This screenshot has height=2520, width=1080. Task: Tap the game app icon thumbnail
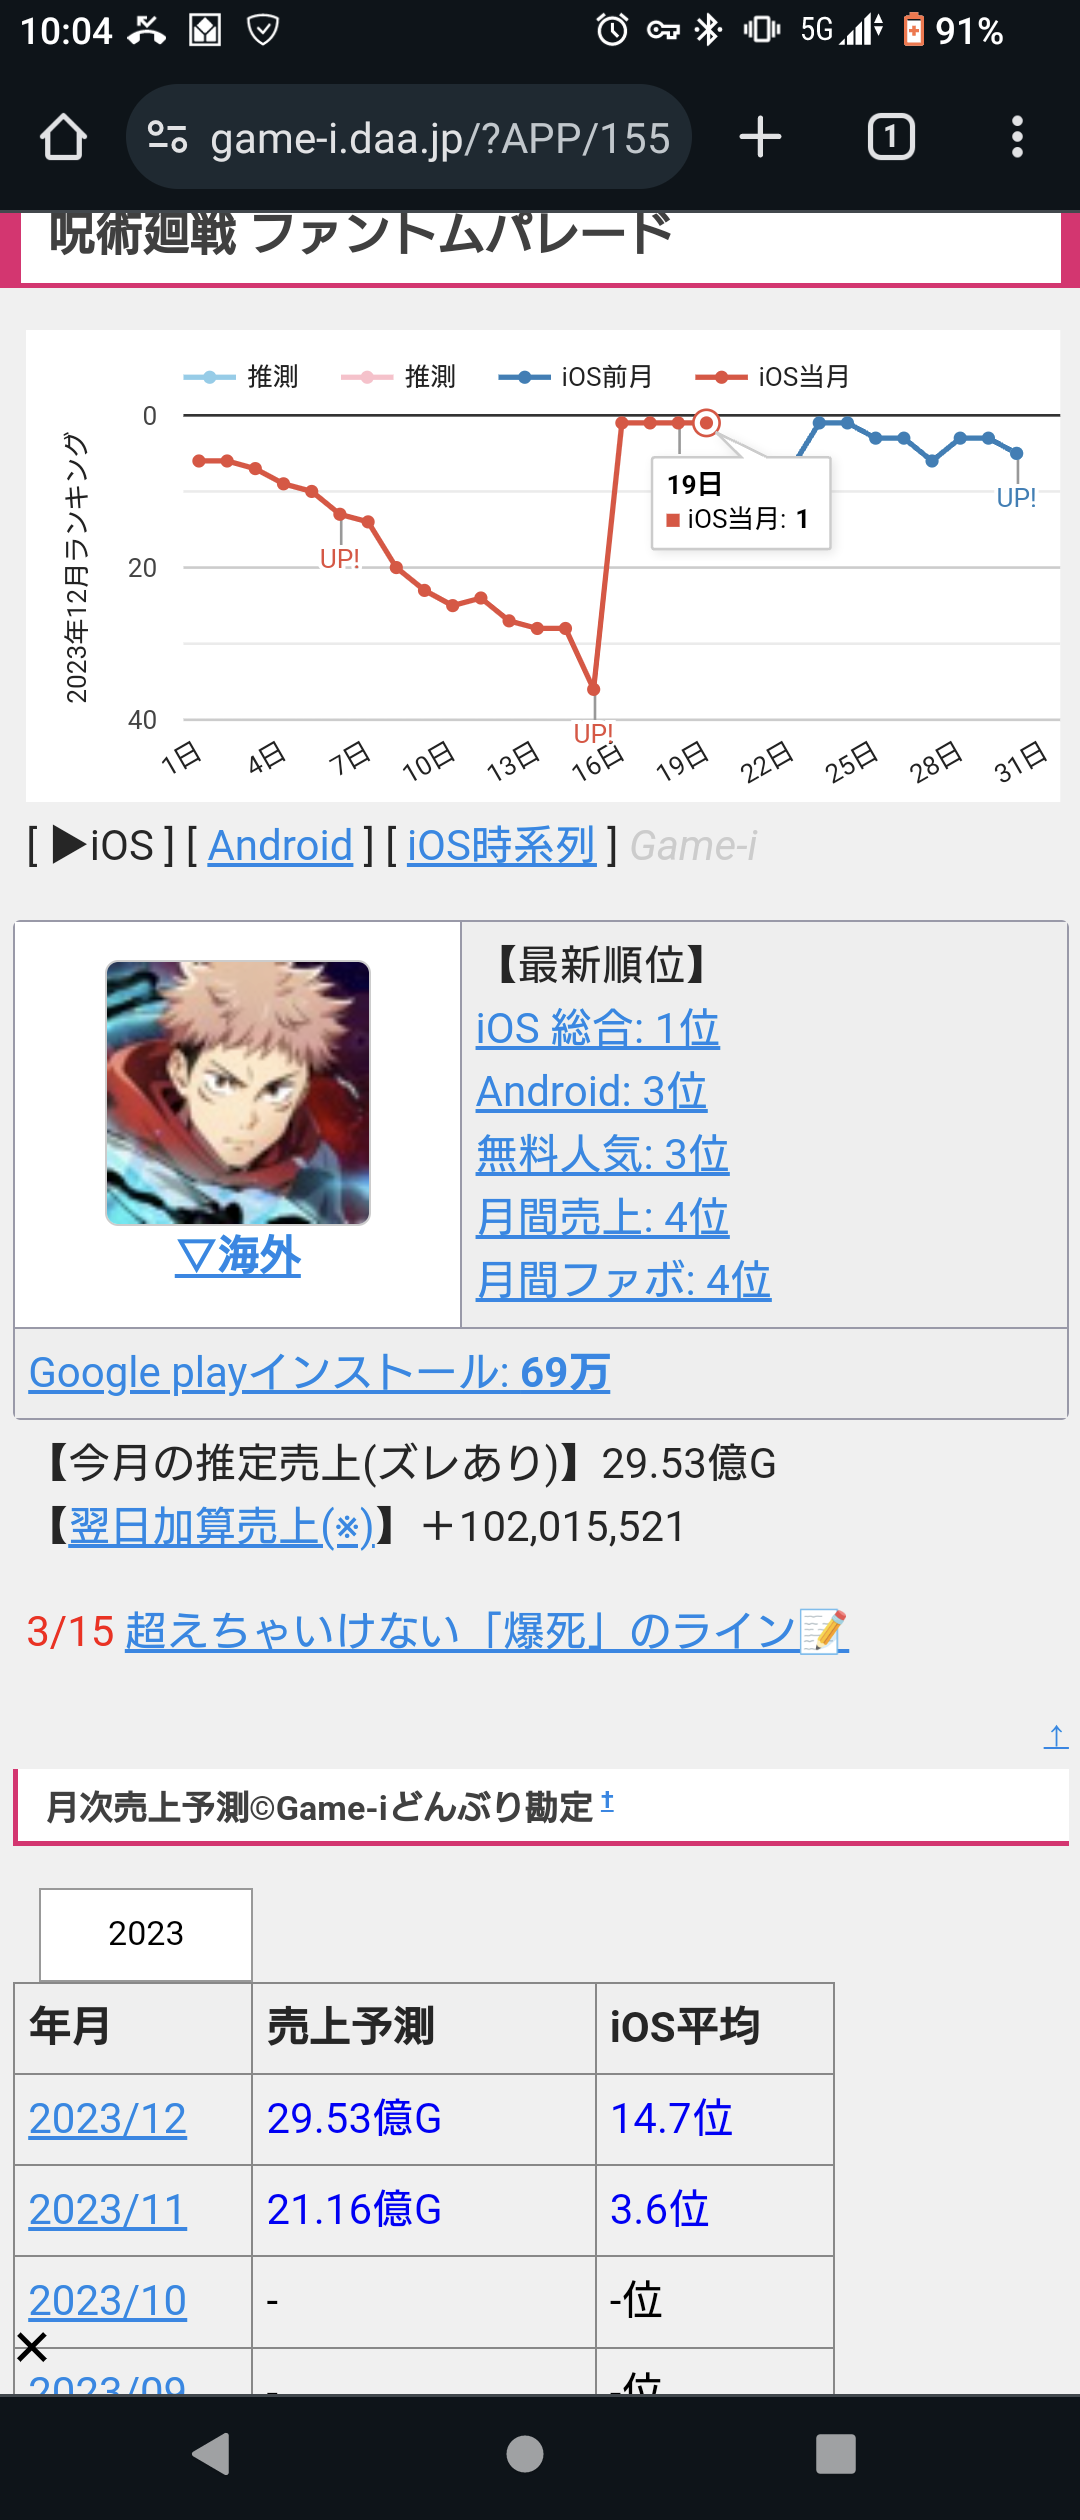point(238,1093)
